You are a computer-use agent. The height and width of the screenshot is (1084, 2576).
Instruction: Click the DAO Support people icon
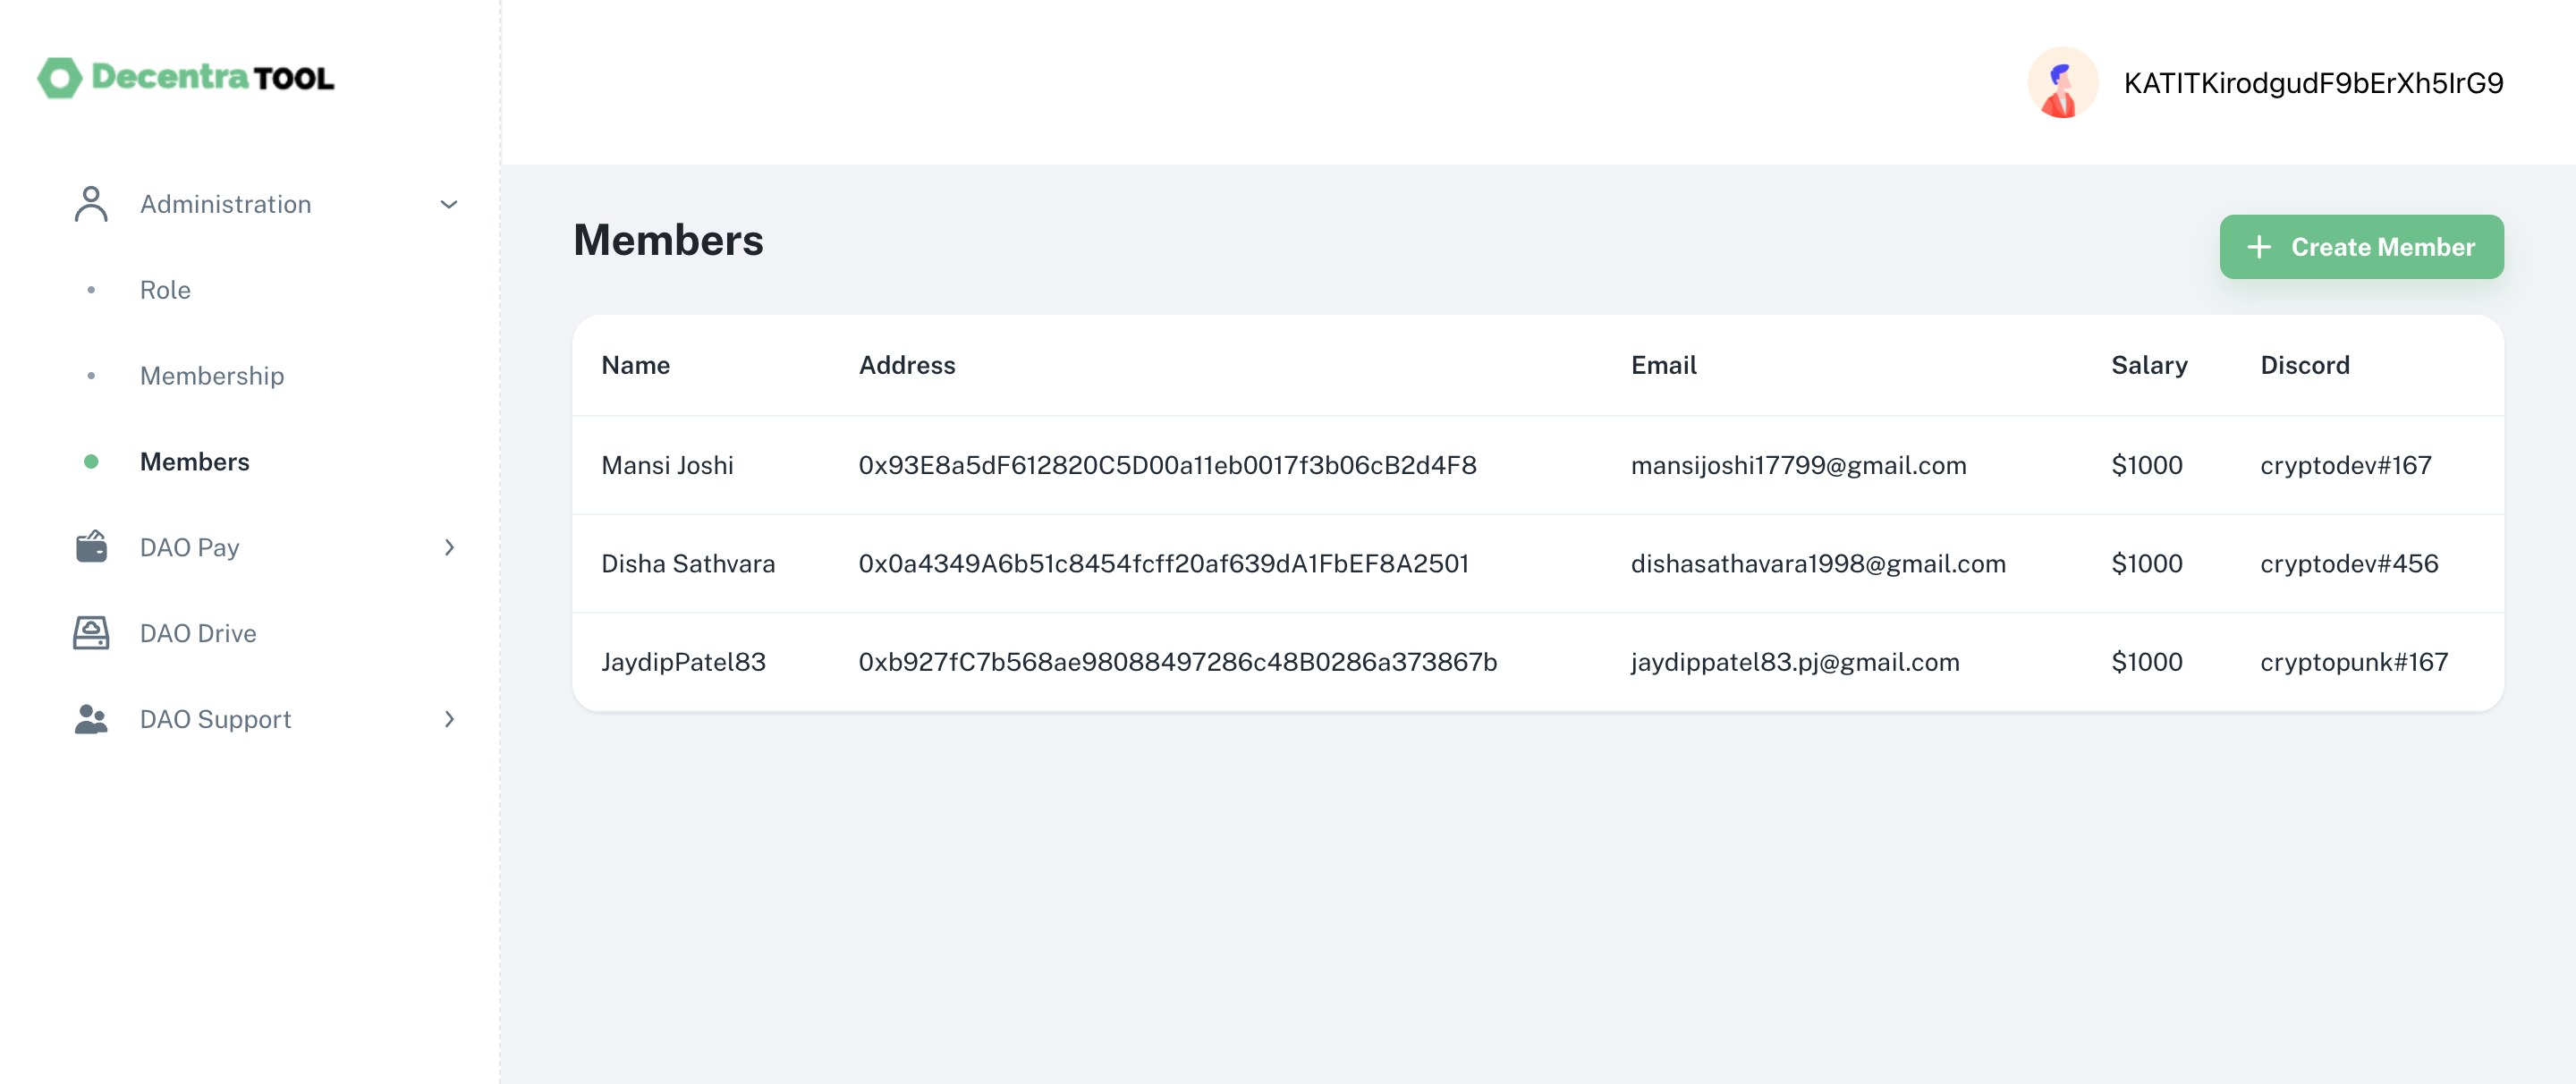90,718
